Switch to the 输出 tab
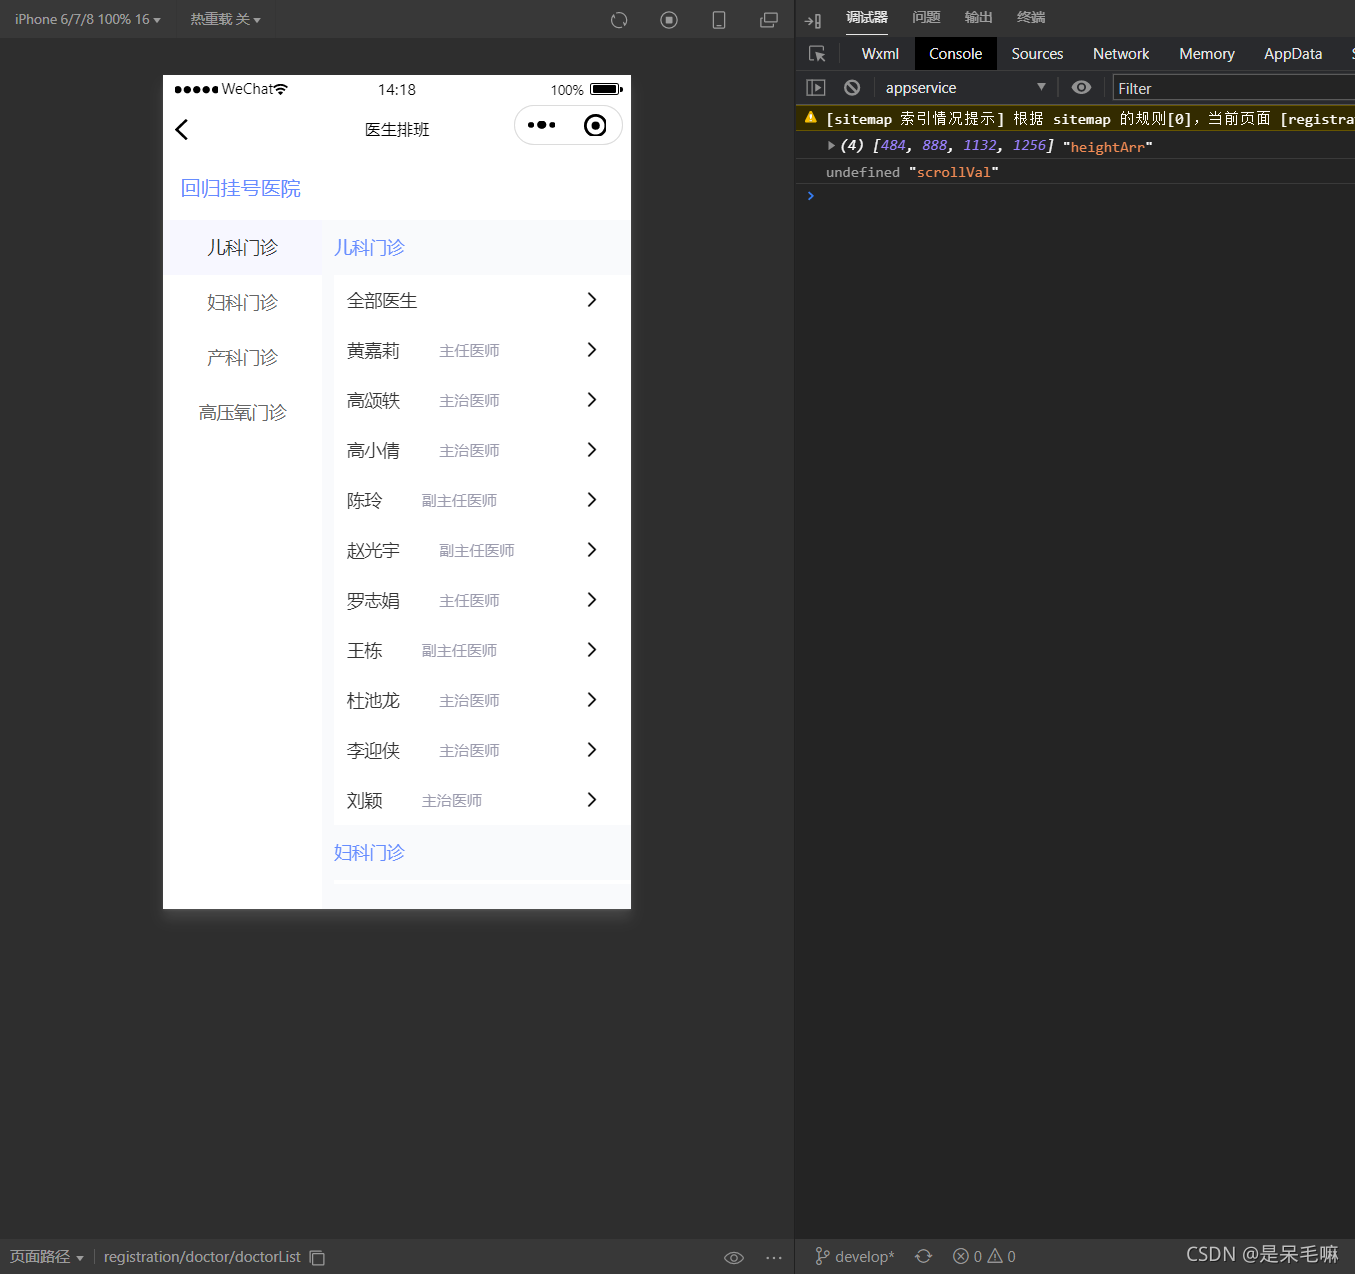Screen dimensions: 1355x1274 coord(978,18)
